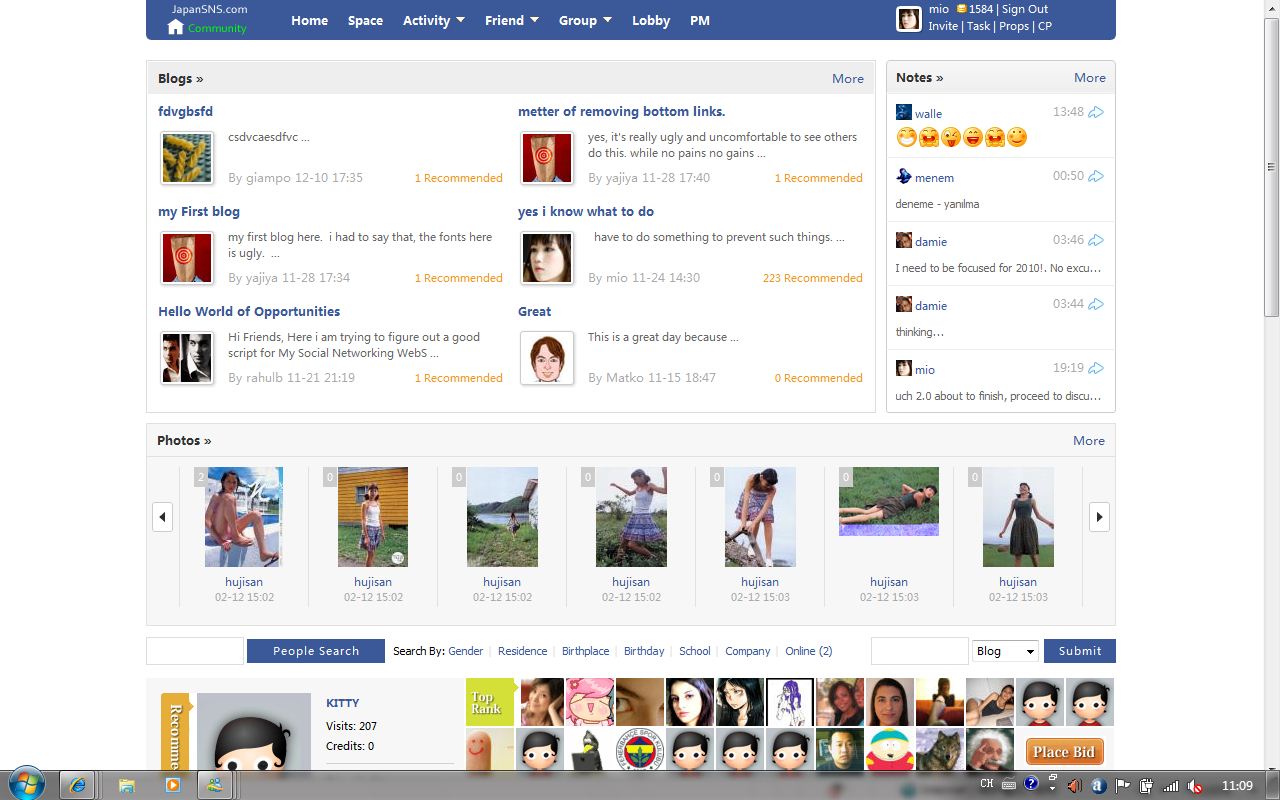Click the Sign Out link
The width and height of the screenshot is (1280, 800).
click(x=1025, y=9)
